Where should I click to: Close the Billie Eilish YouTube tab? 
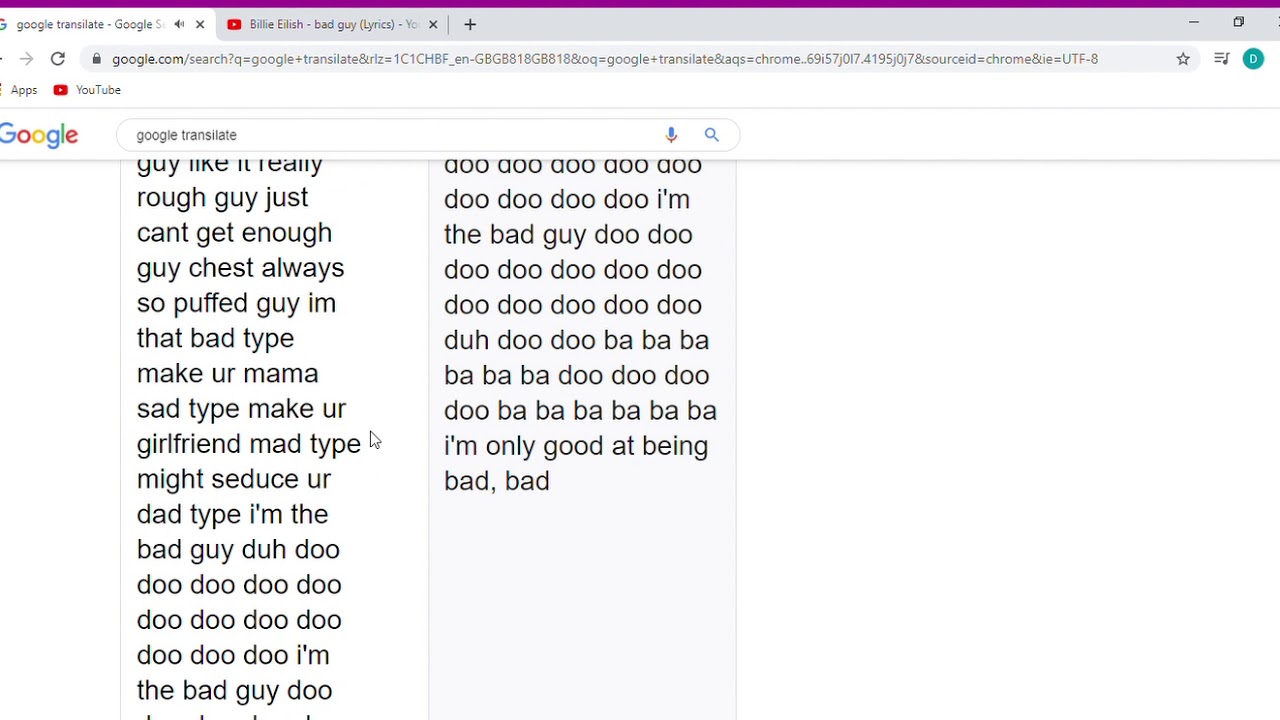coord(433,24)
